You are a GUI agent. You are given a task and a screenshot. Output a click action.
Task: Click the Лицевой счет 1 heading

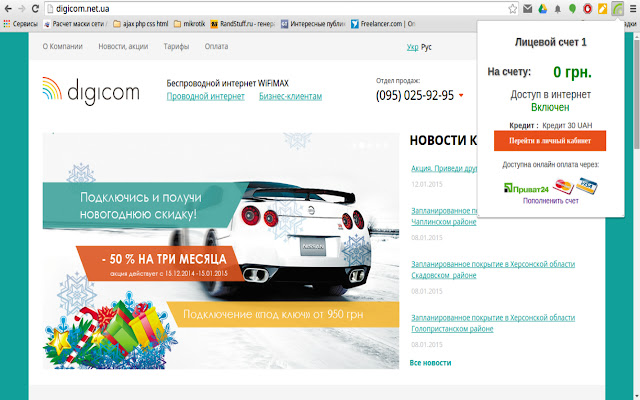(x=550, y=42)
